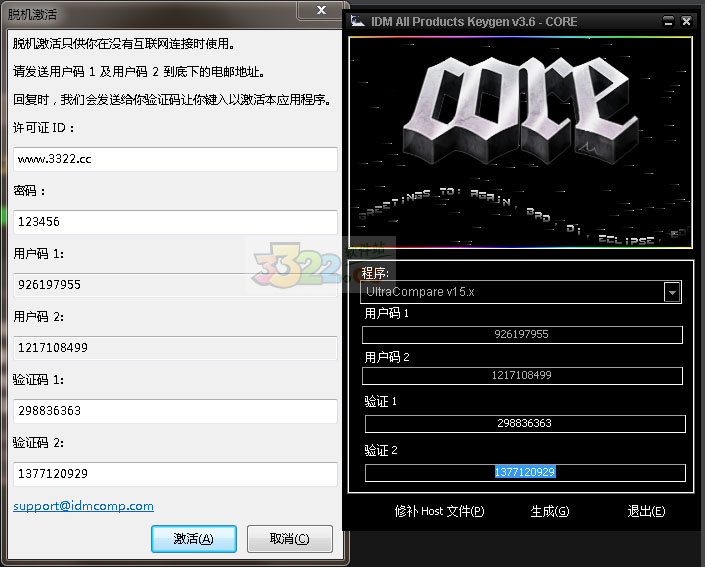Click 生成(G) generate button in keygen
The width and height of the screenshot is (705, 567).
[x=550, y=511]
